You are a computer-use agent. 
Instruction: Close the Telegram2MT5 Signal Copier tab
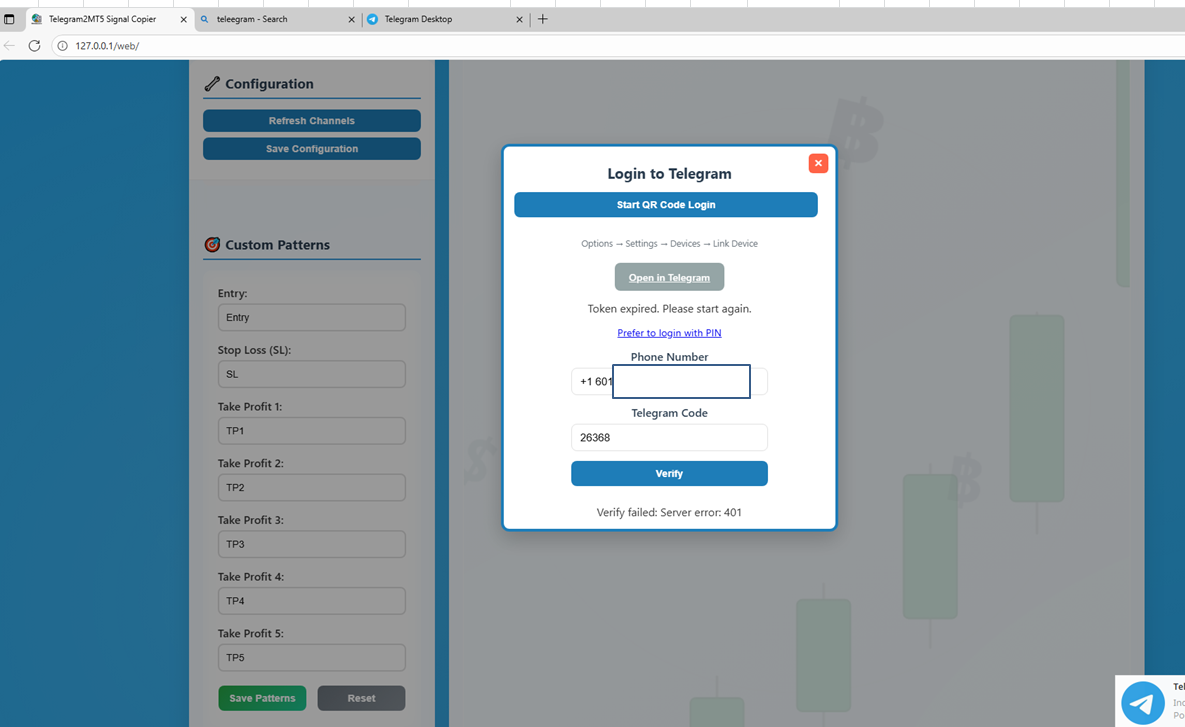(x=184, y=20)
